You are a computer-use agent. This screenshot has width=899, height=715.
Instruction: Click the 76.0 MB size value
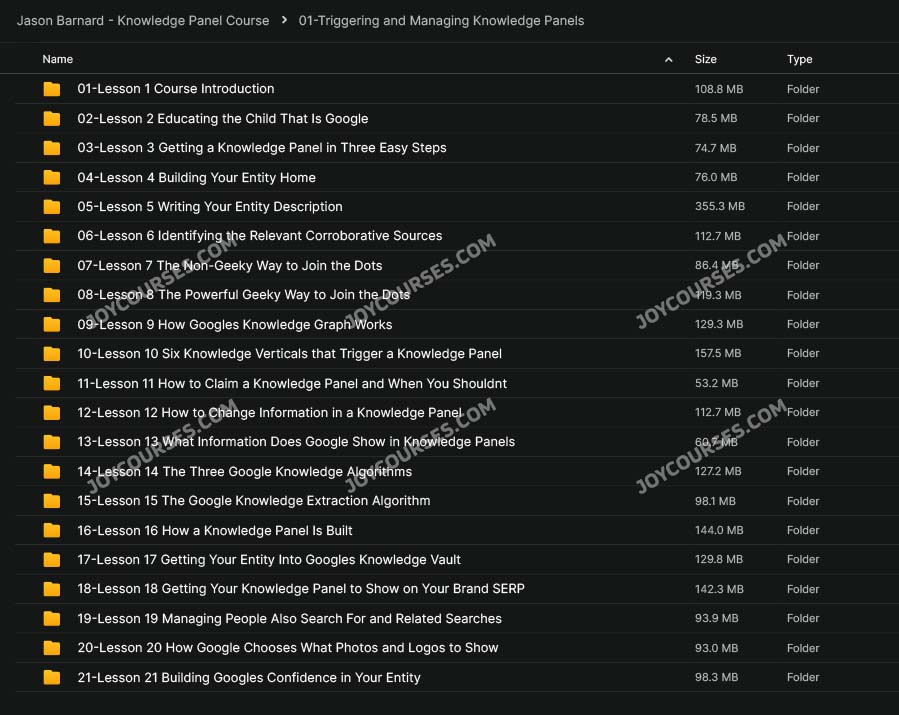[716, 177]
